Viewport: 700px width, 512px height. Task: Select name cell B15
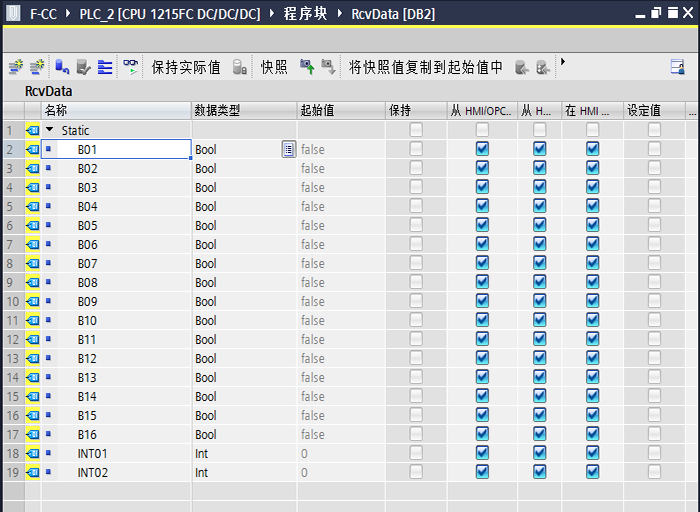click(x=116, y=415)
